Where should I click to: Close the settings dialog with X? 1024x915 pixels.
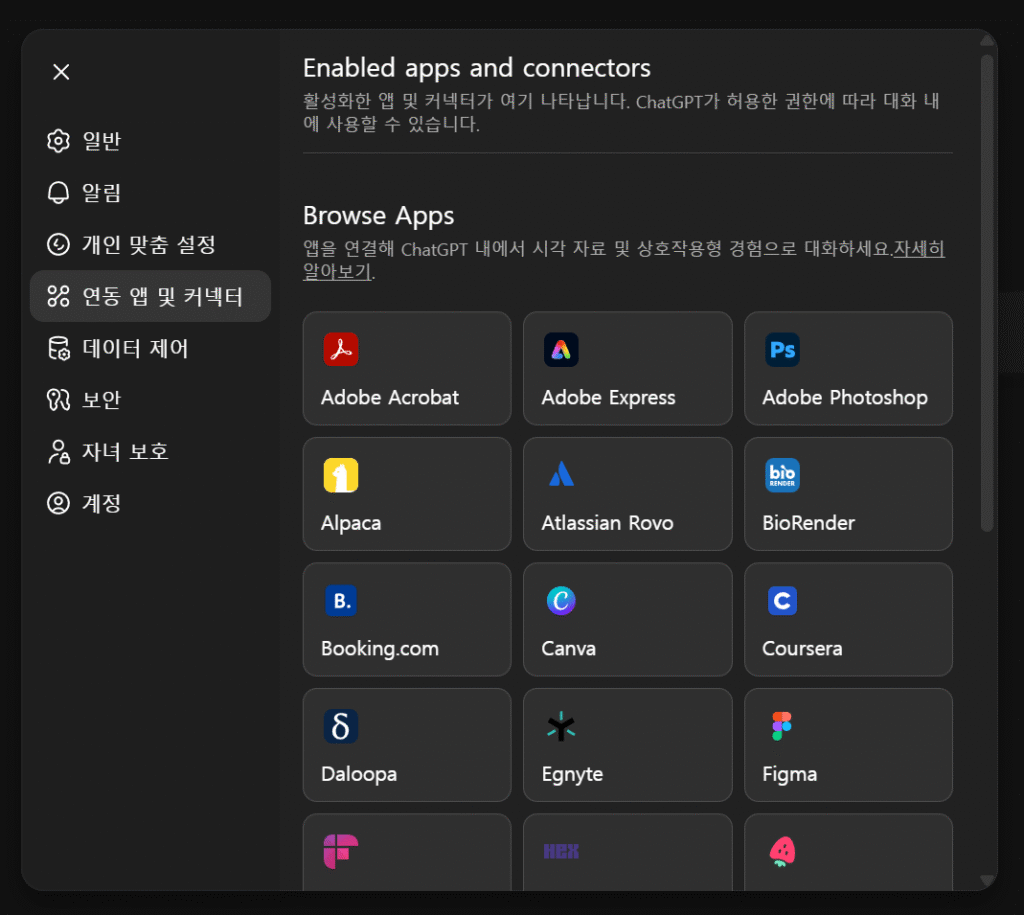(61, 72)
